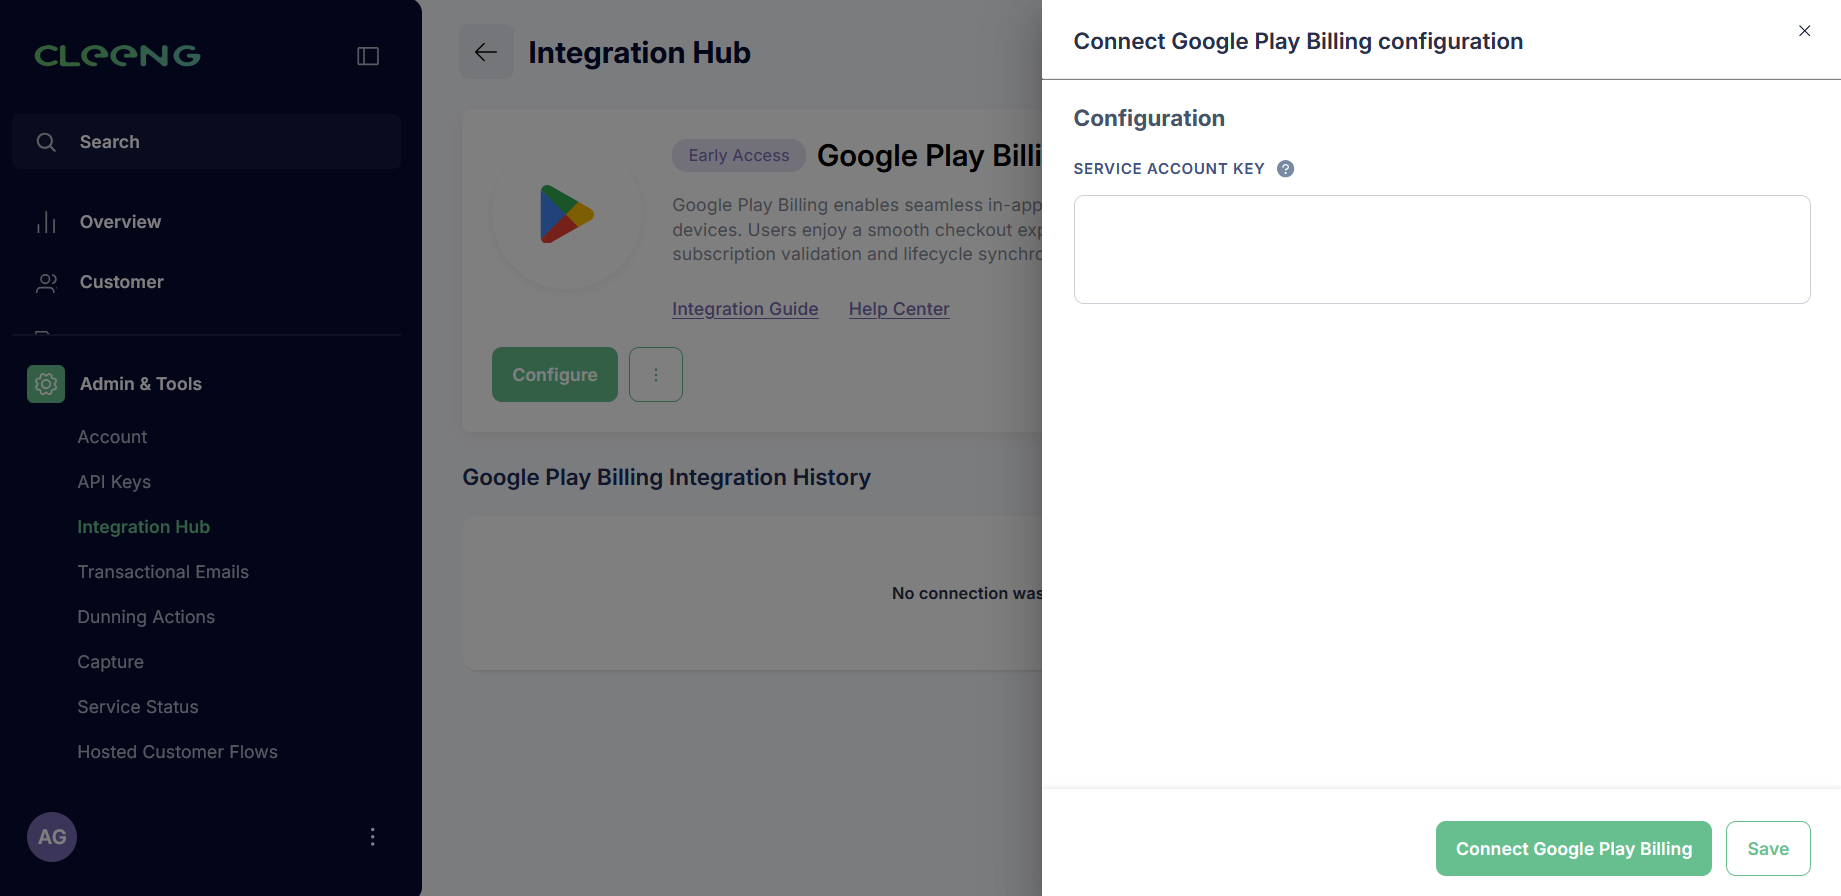This screenshot has width=1841, height=896.
Task: Click the Configure button
Action: click(x=555, y=375)
